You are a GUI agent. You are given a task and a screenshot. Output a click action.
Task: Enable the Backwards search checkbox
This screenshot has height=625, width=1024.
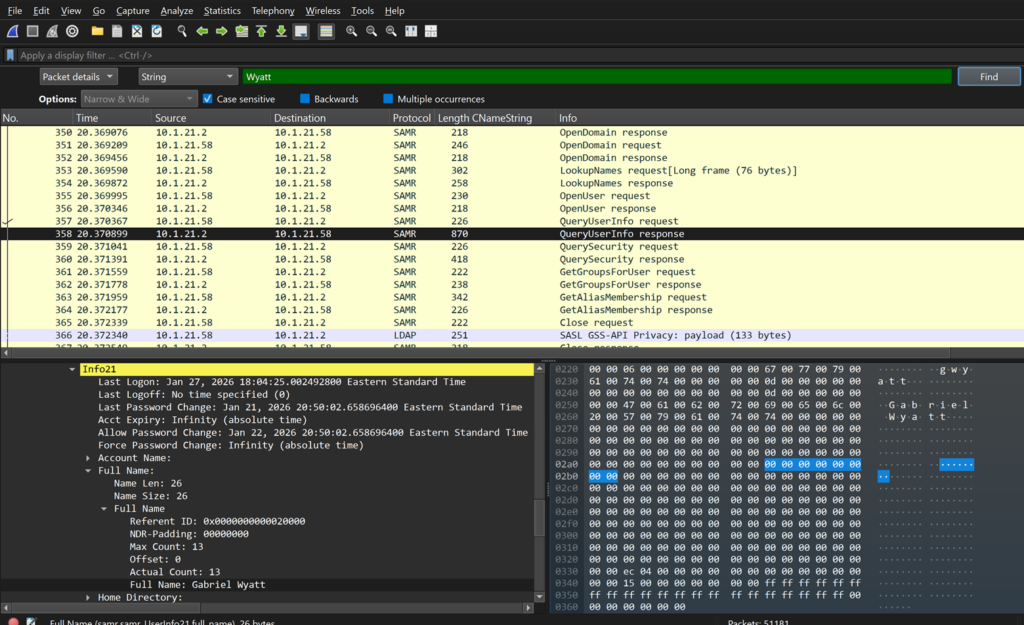point(306,99)
